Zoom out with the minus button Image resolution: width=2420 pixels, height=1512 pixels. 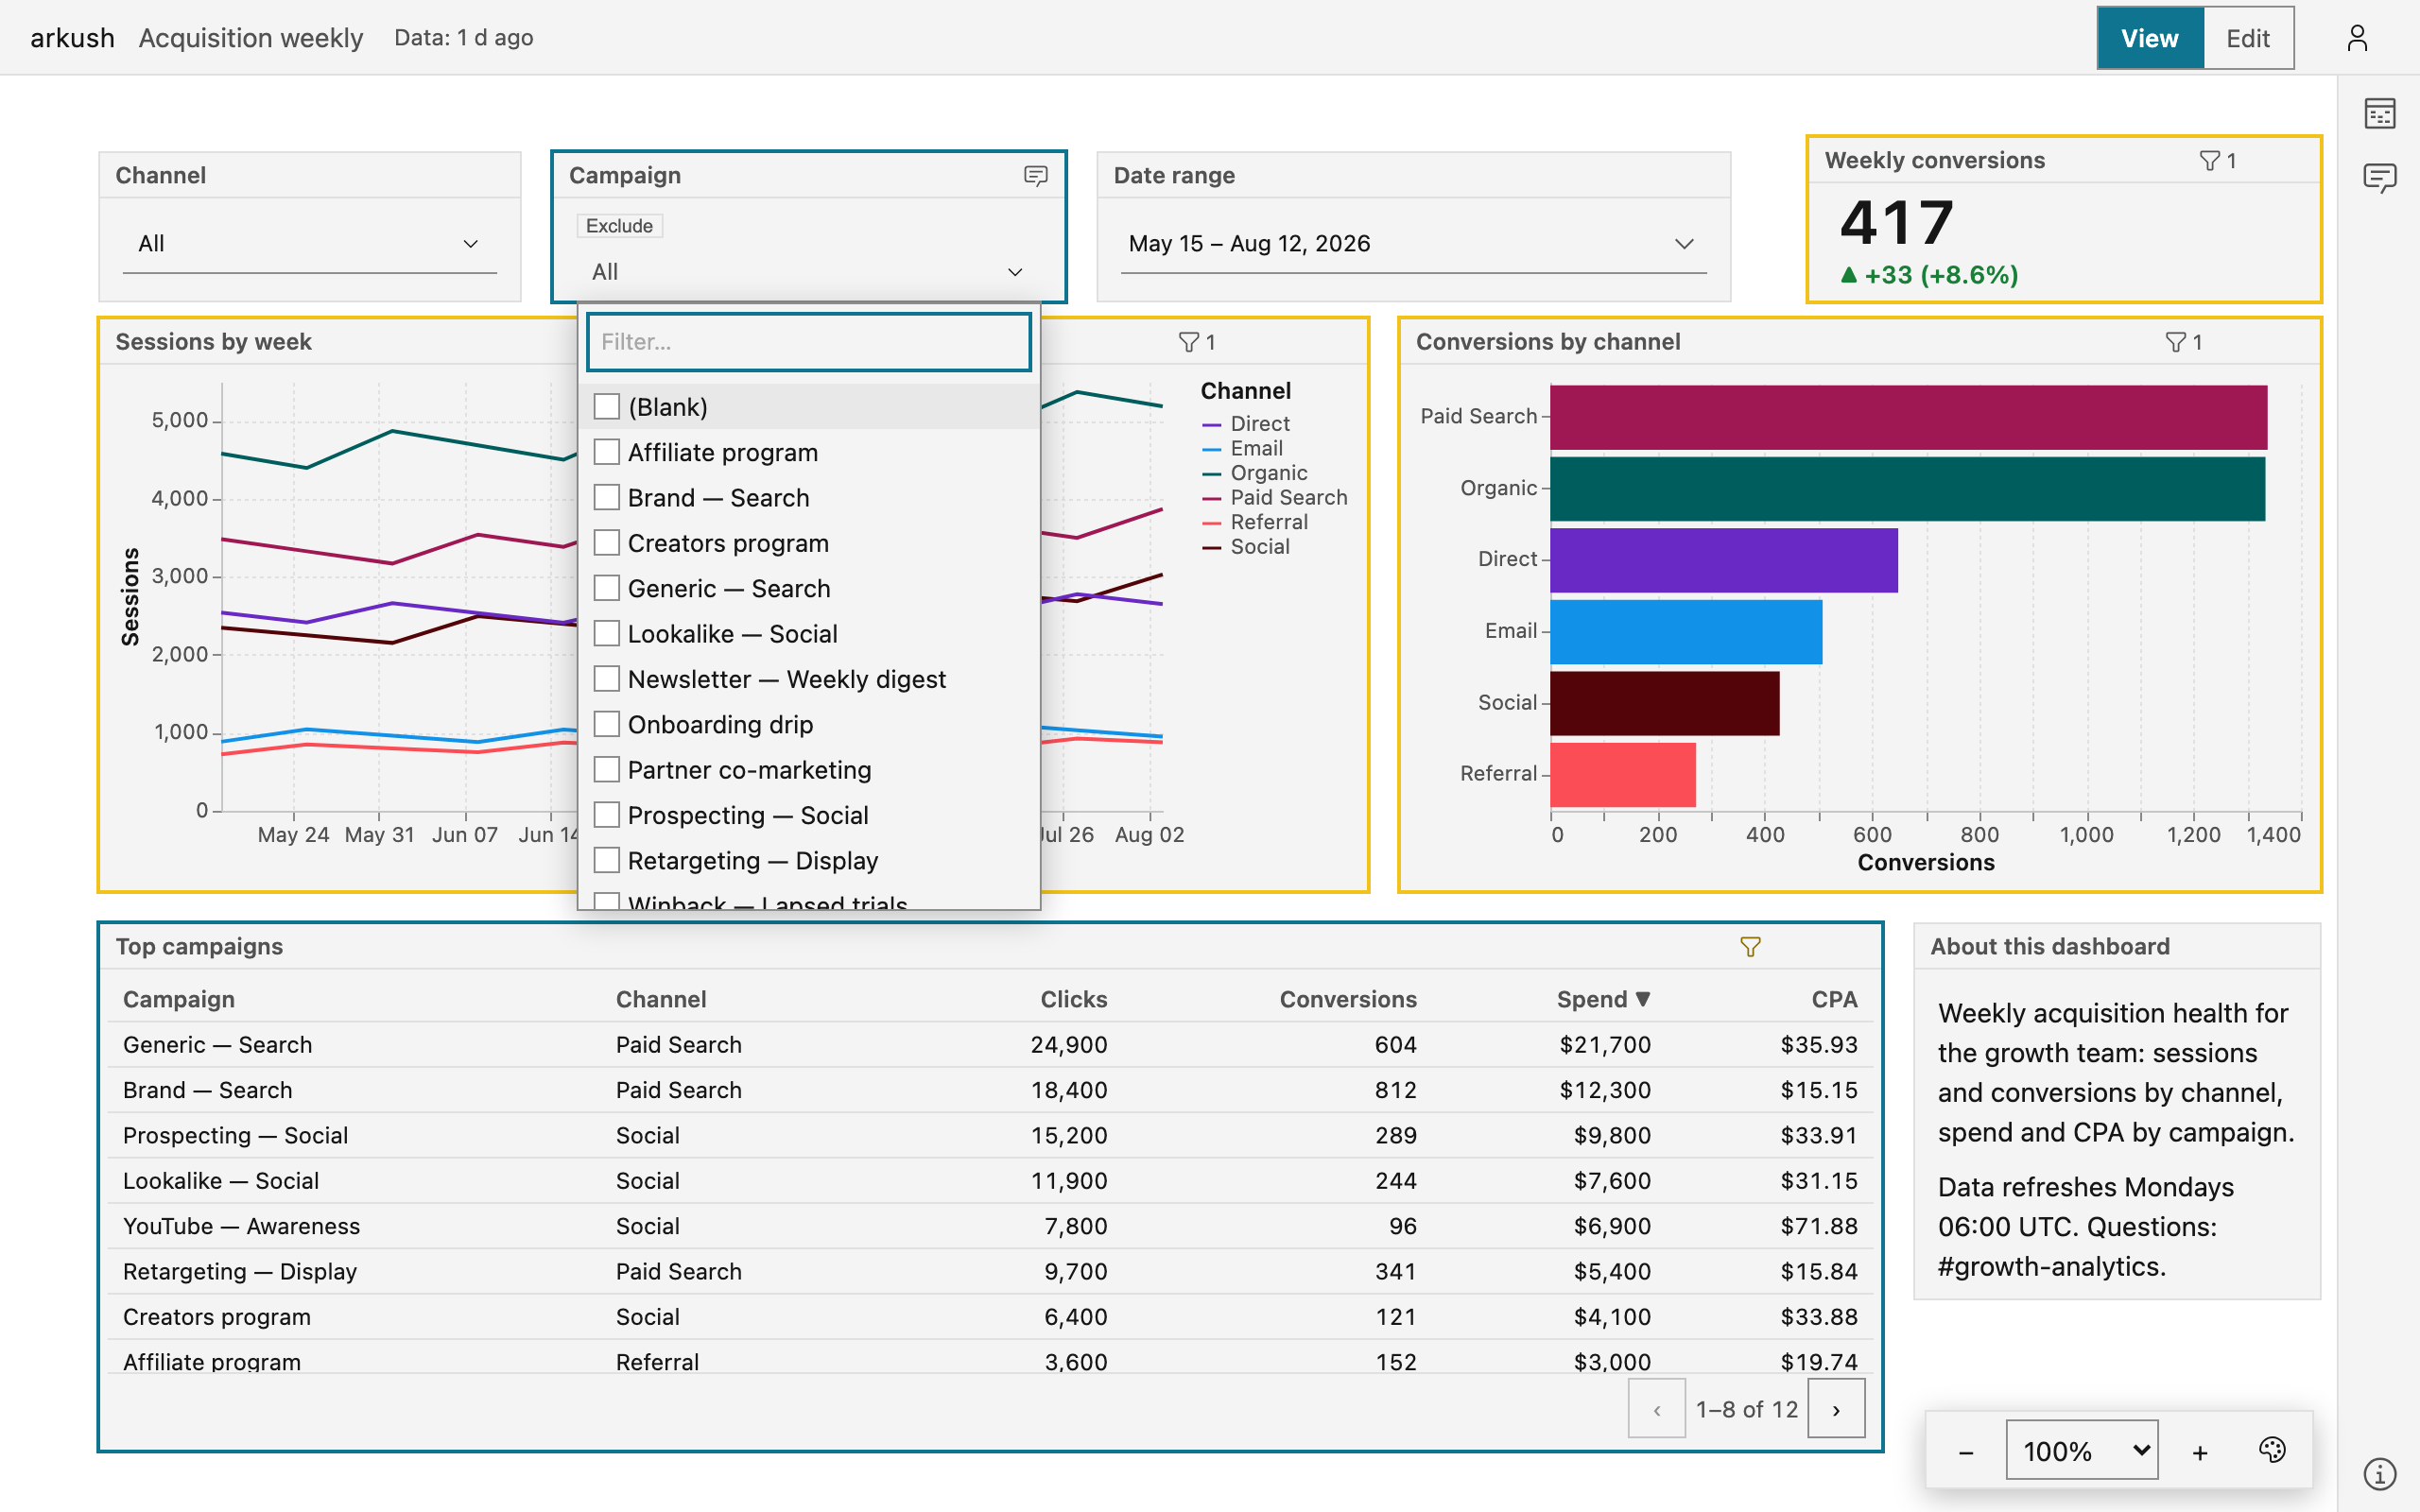tap(1966, 1452)
